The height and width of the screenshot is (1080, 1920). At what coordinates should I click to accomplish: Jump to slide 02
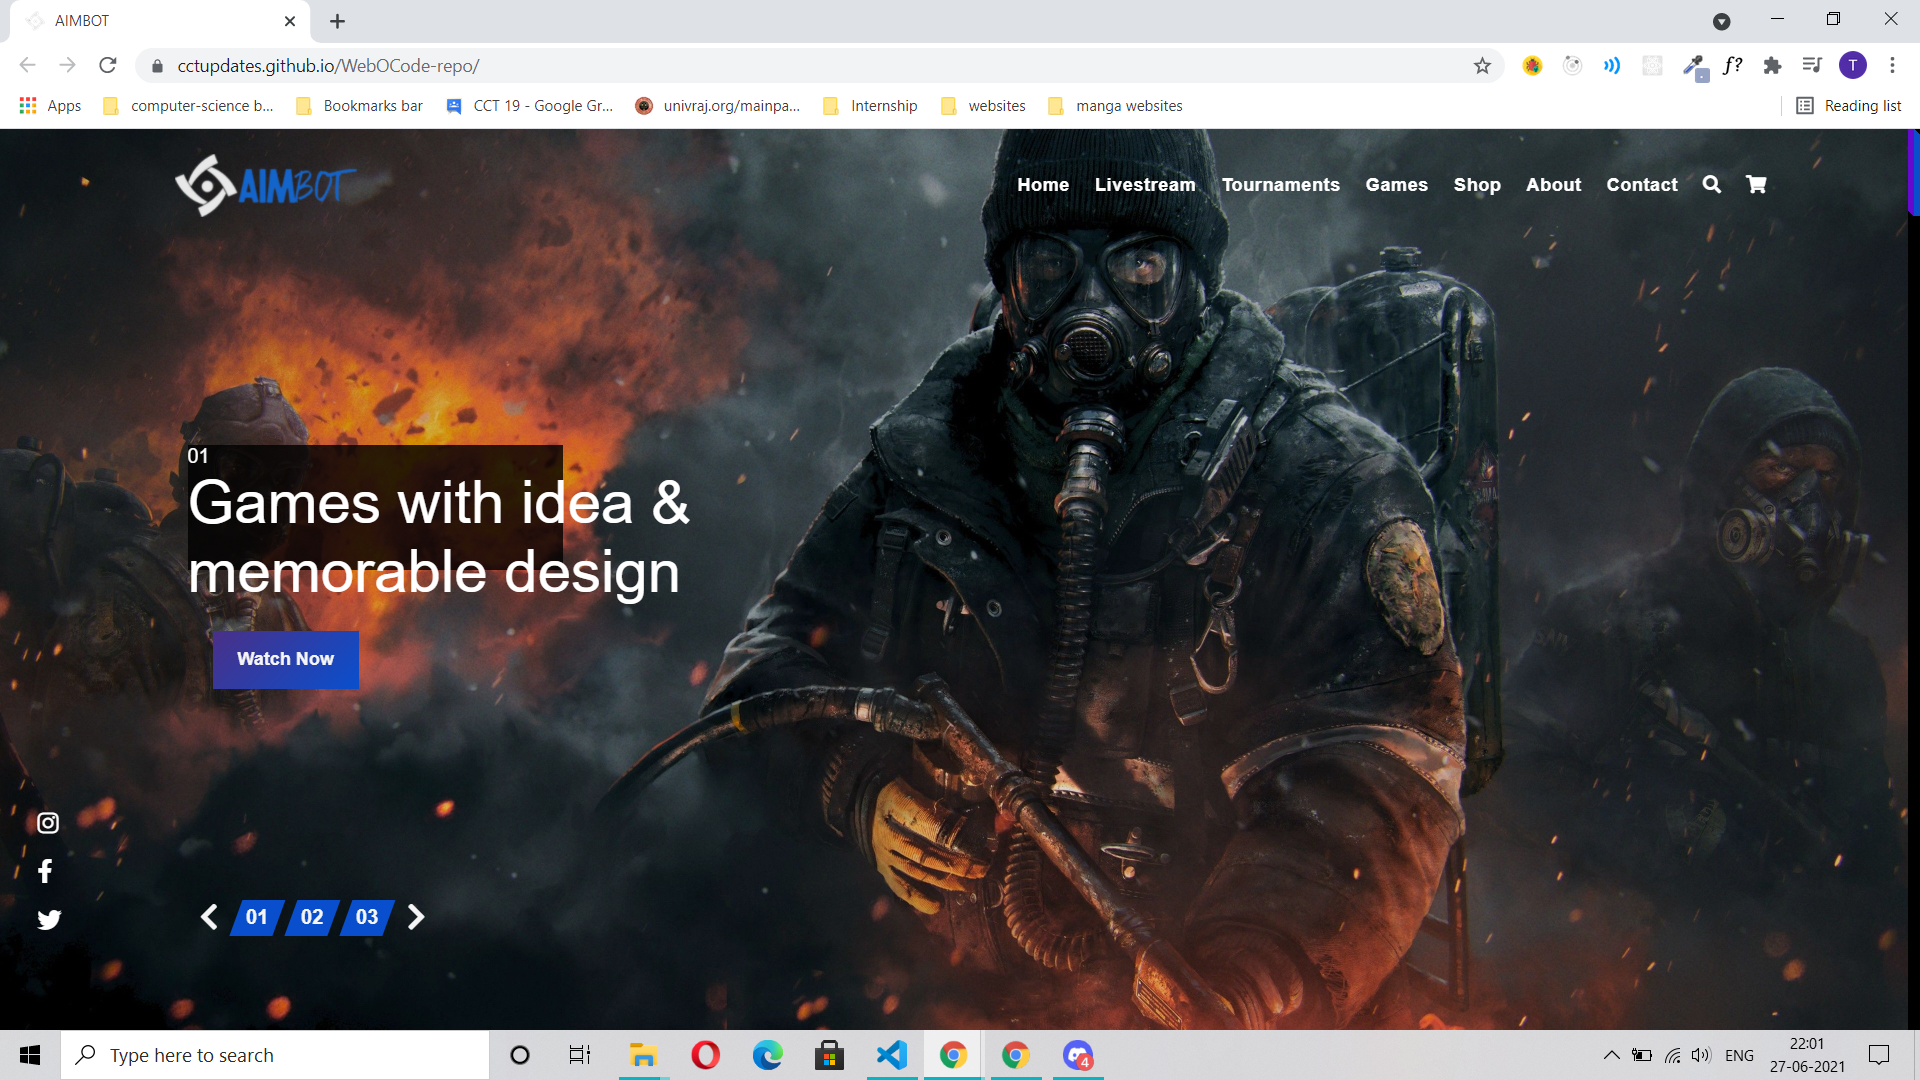pos(312,917)
